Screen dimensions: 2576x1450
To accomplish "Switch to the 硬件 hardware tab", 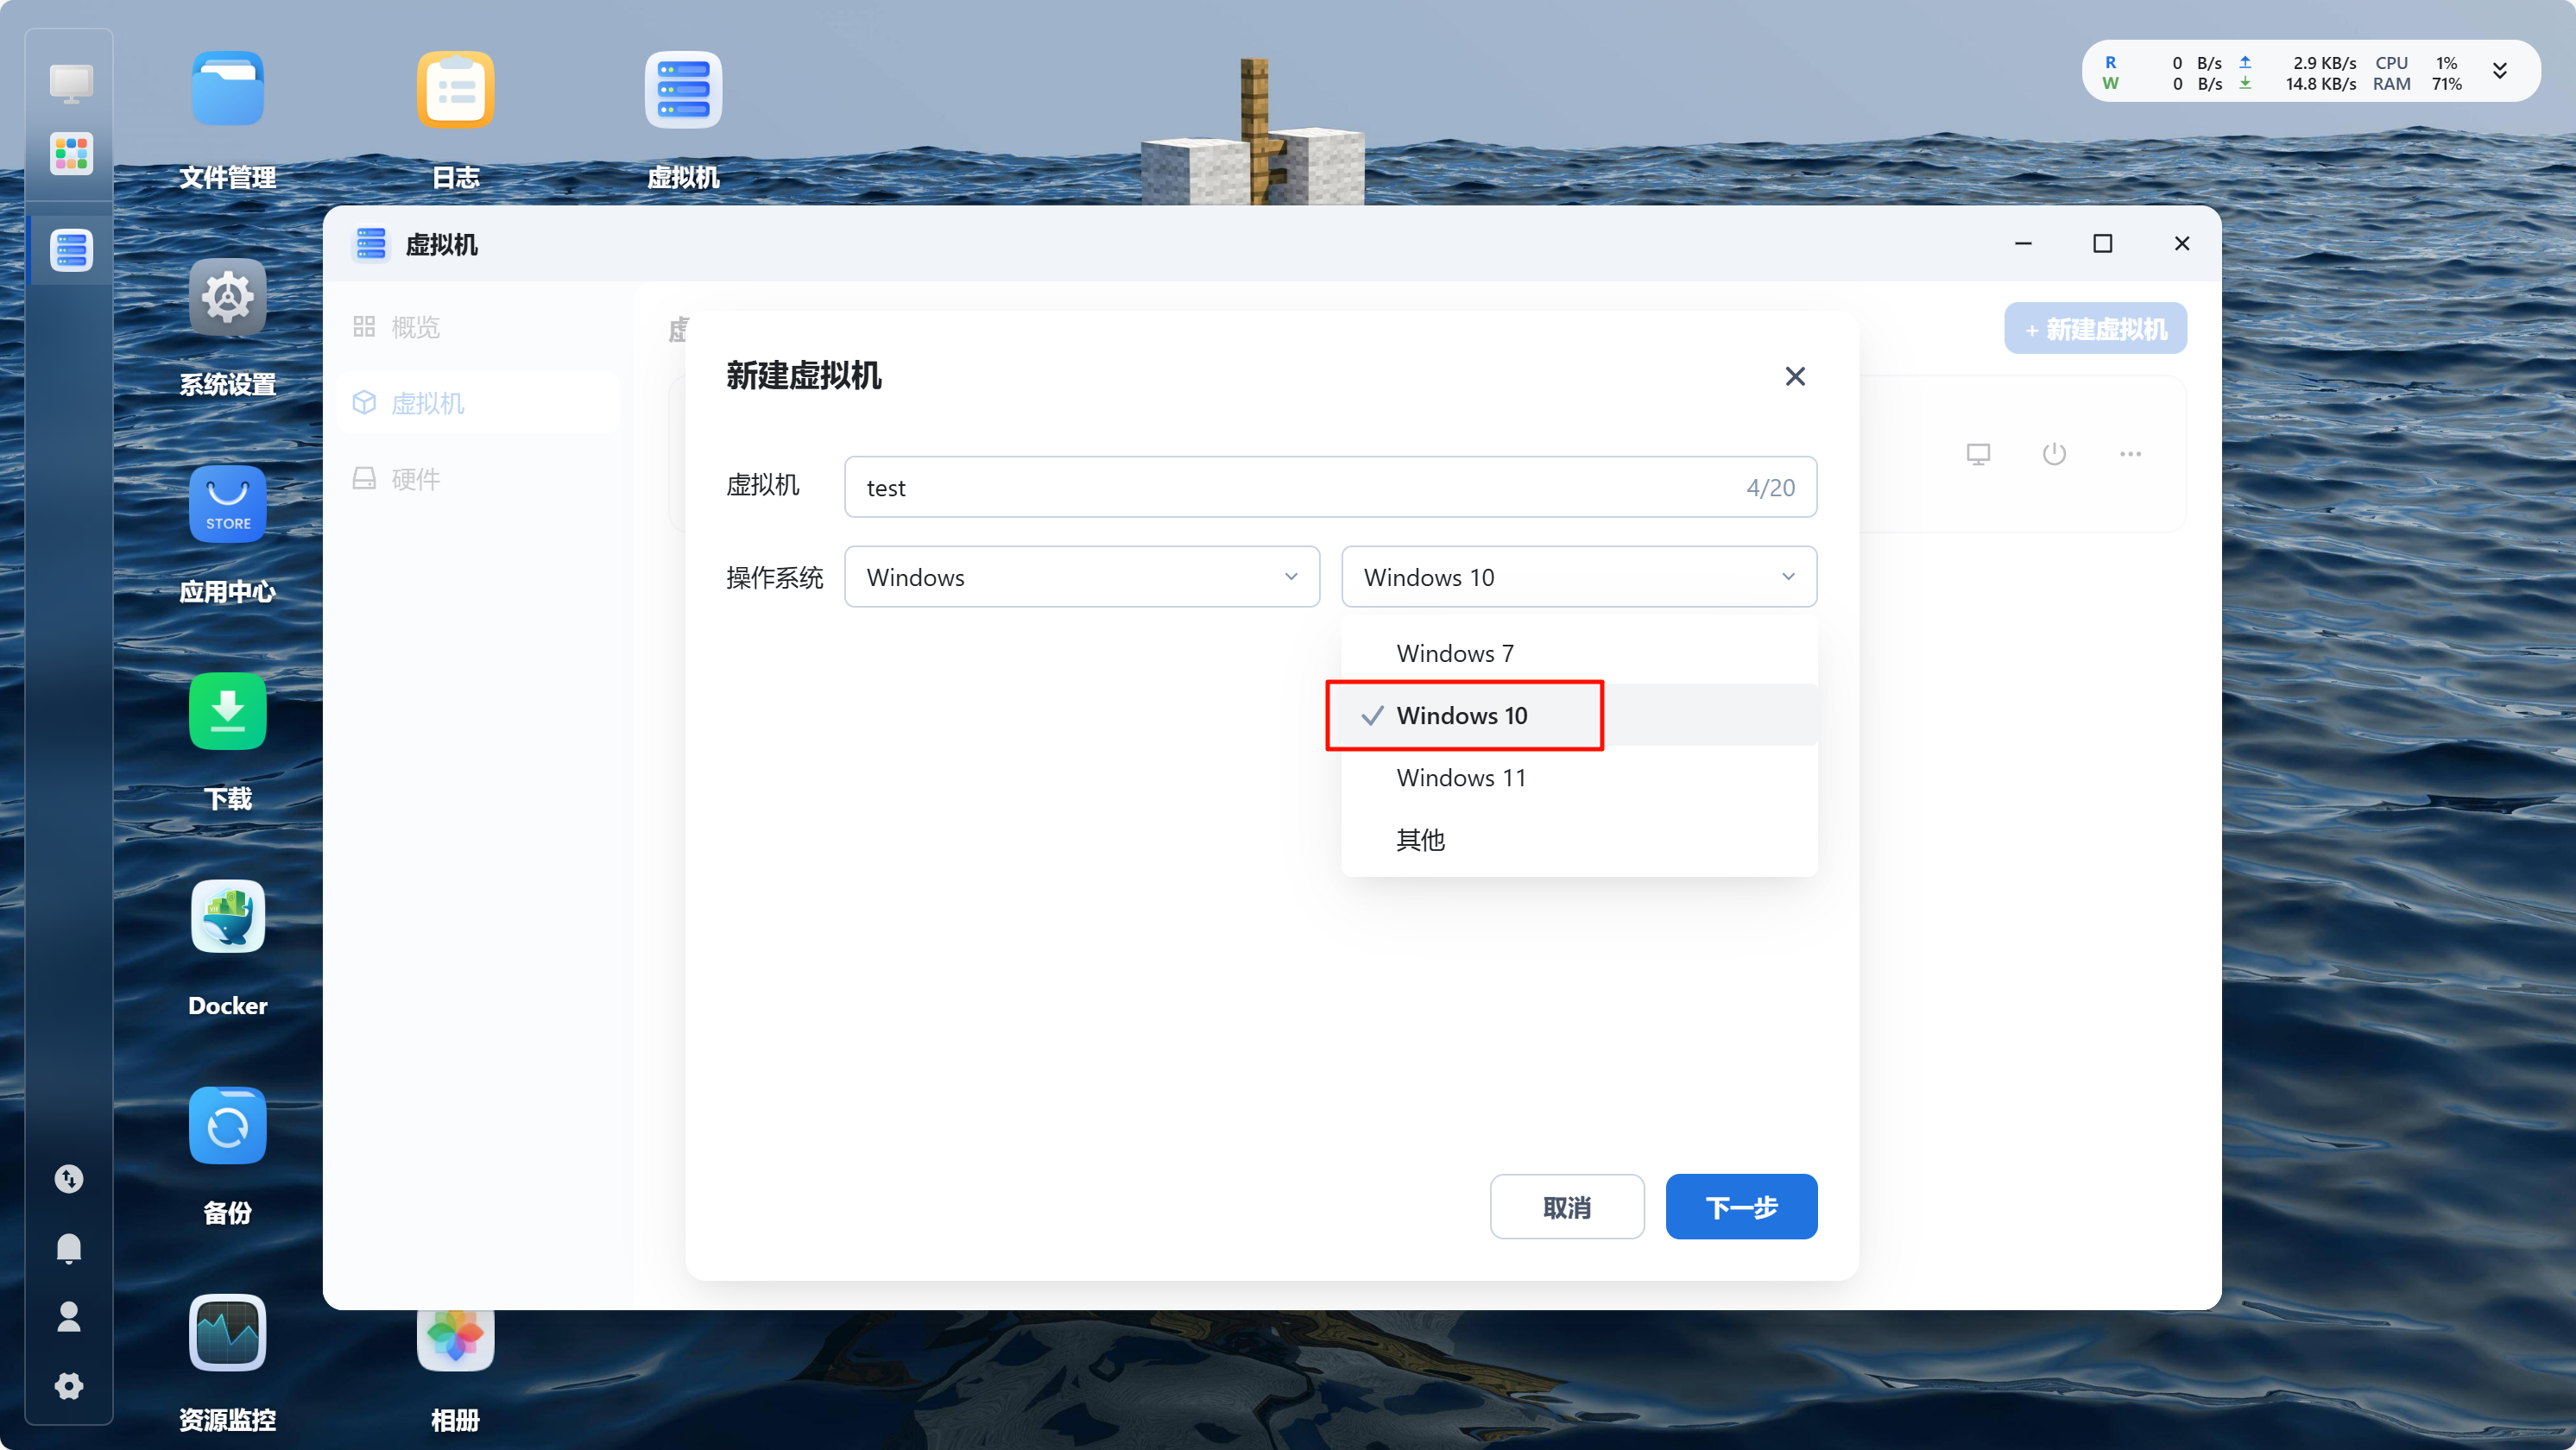I will [x=478, y=479].
